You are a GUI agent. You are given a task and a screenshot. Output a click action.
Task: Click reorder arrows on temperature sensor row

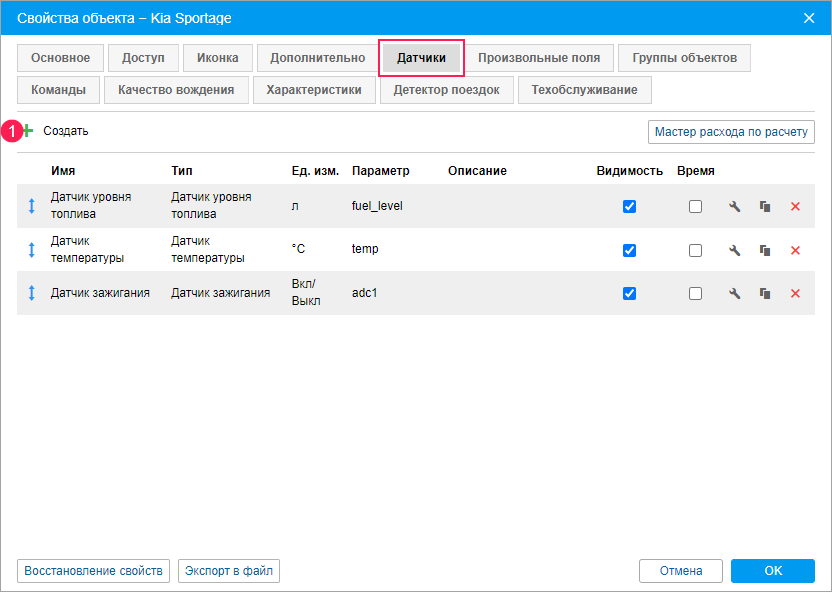[x=31, y=249]
